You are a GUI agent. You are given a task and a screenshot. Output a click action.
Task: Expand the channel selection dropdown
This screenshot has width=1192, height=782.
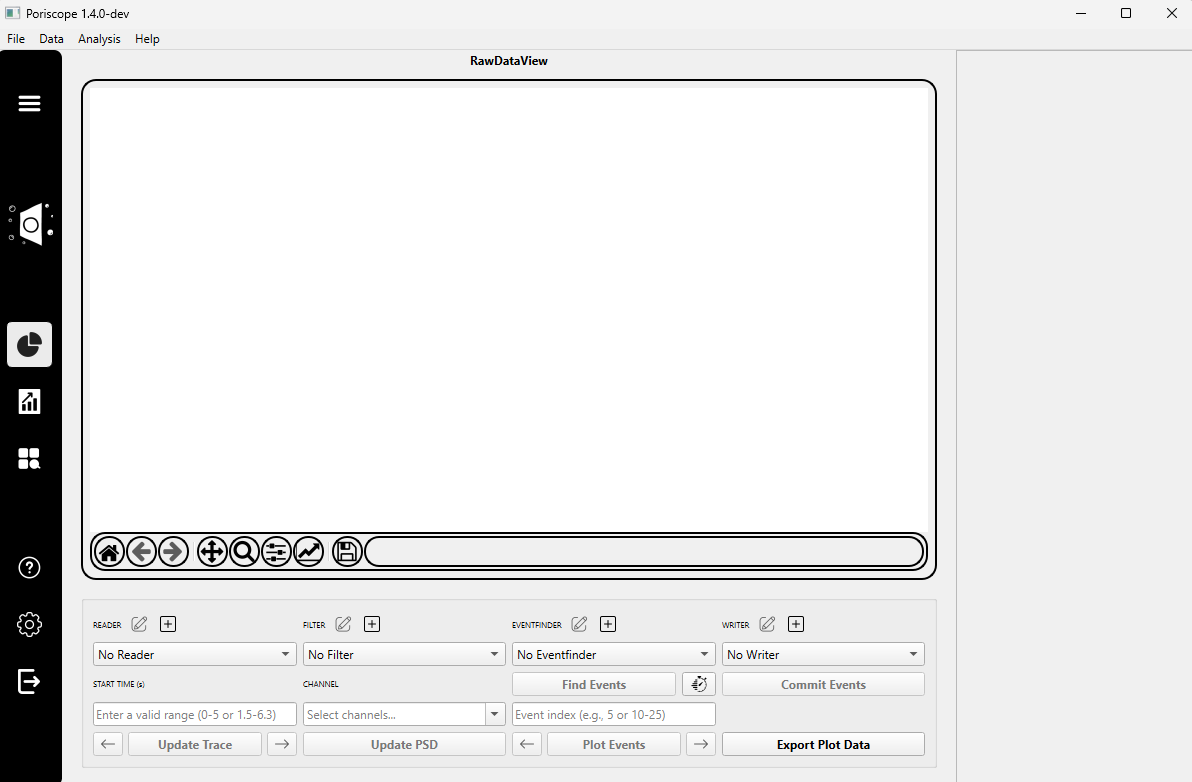[x=494, y=714]
